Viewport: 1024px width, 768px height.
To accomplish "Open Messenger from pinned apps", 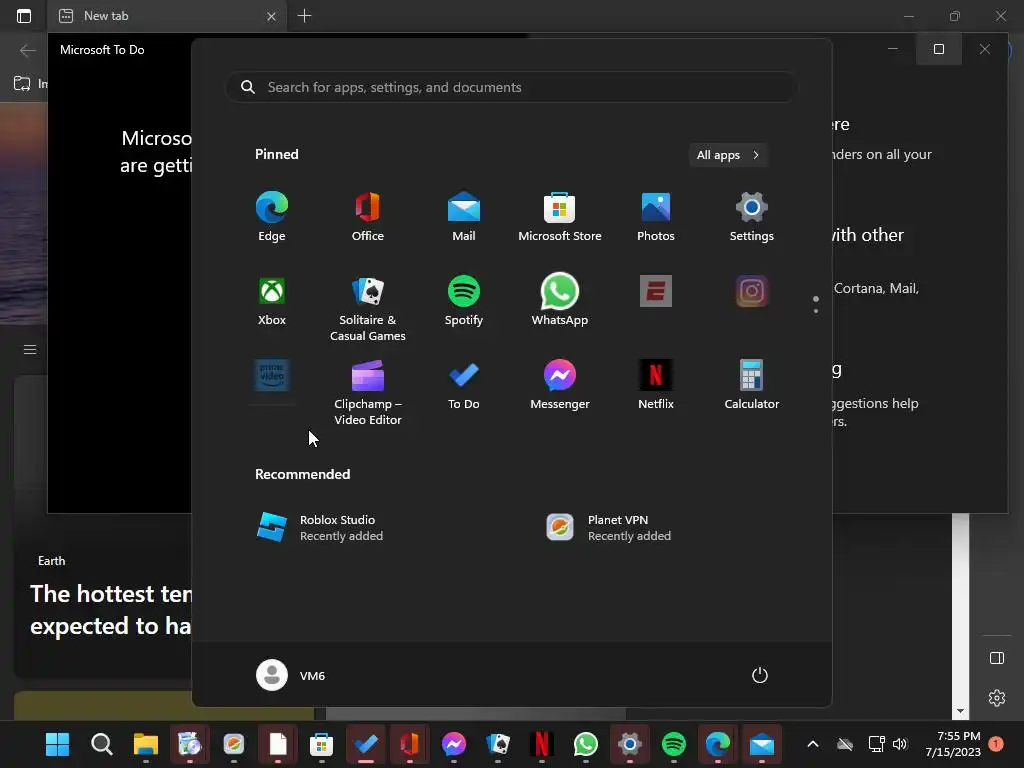I will [x=560, y=385].
